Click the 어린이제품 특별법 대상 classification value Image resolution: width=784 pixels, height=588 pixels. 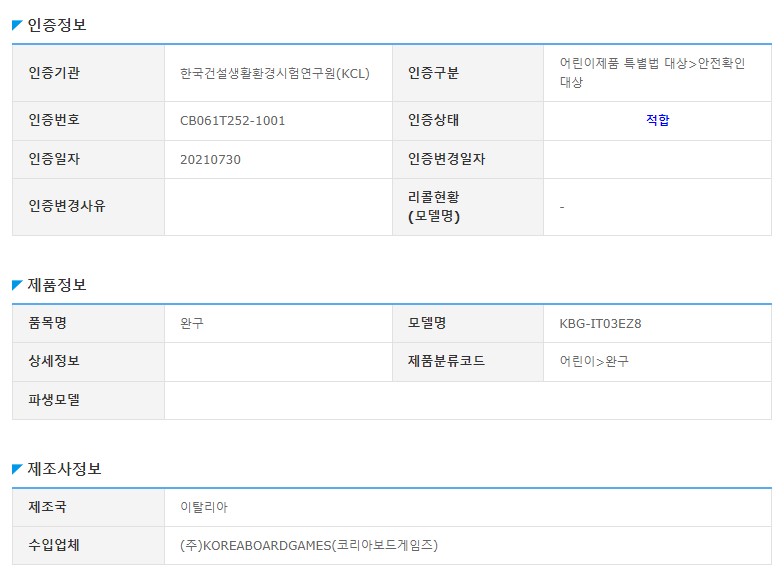[652, 72]
